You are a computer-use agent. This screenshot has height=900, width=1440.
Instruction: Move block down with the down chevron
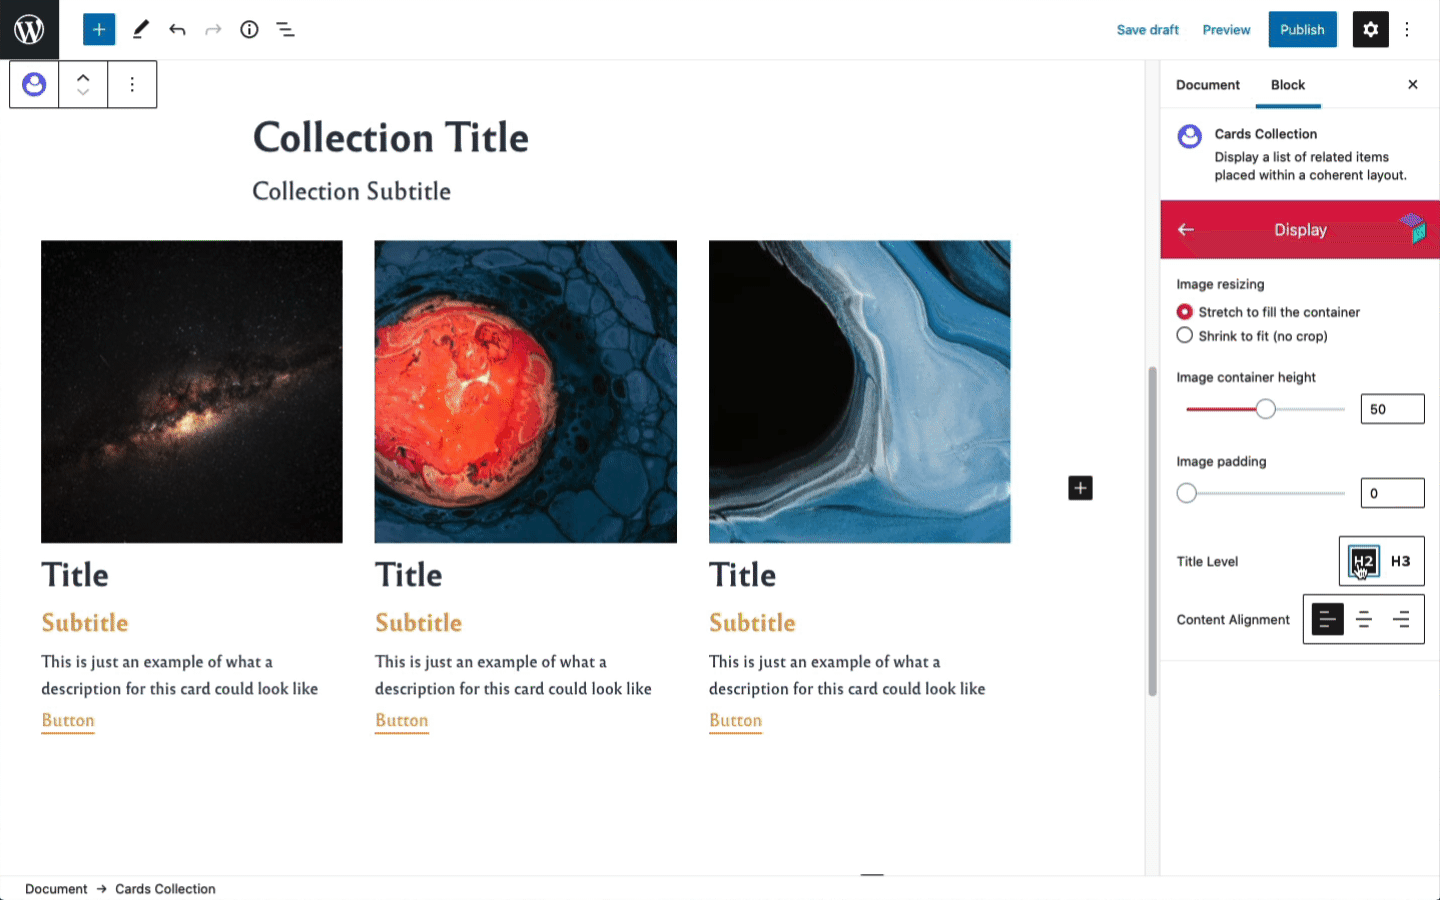83,93
